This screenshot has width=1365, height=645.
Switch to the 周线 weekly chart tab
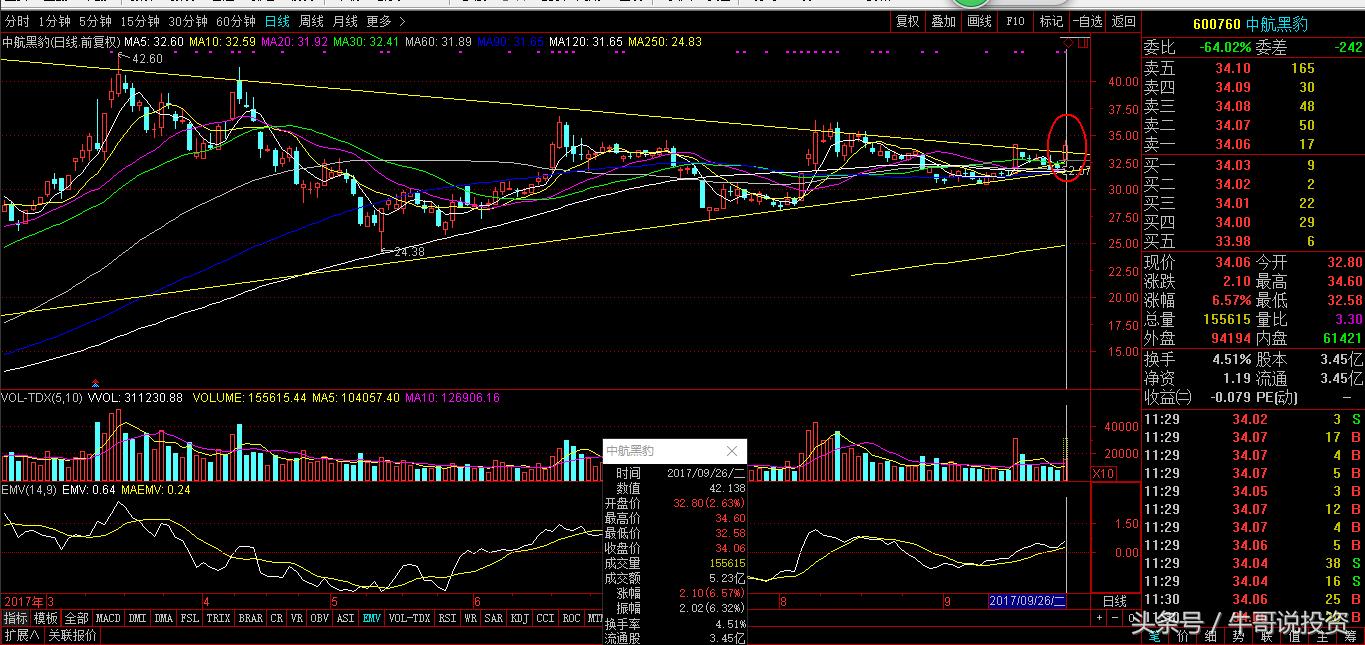[x=312, y=21]
